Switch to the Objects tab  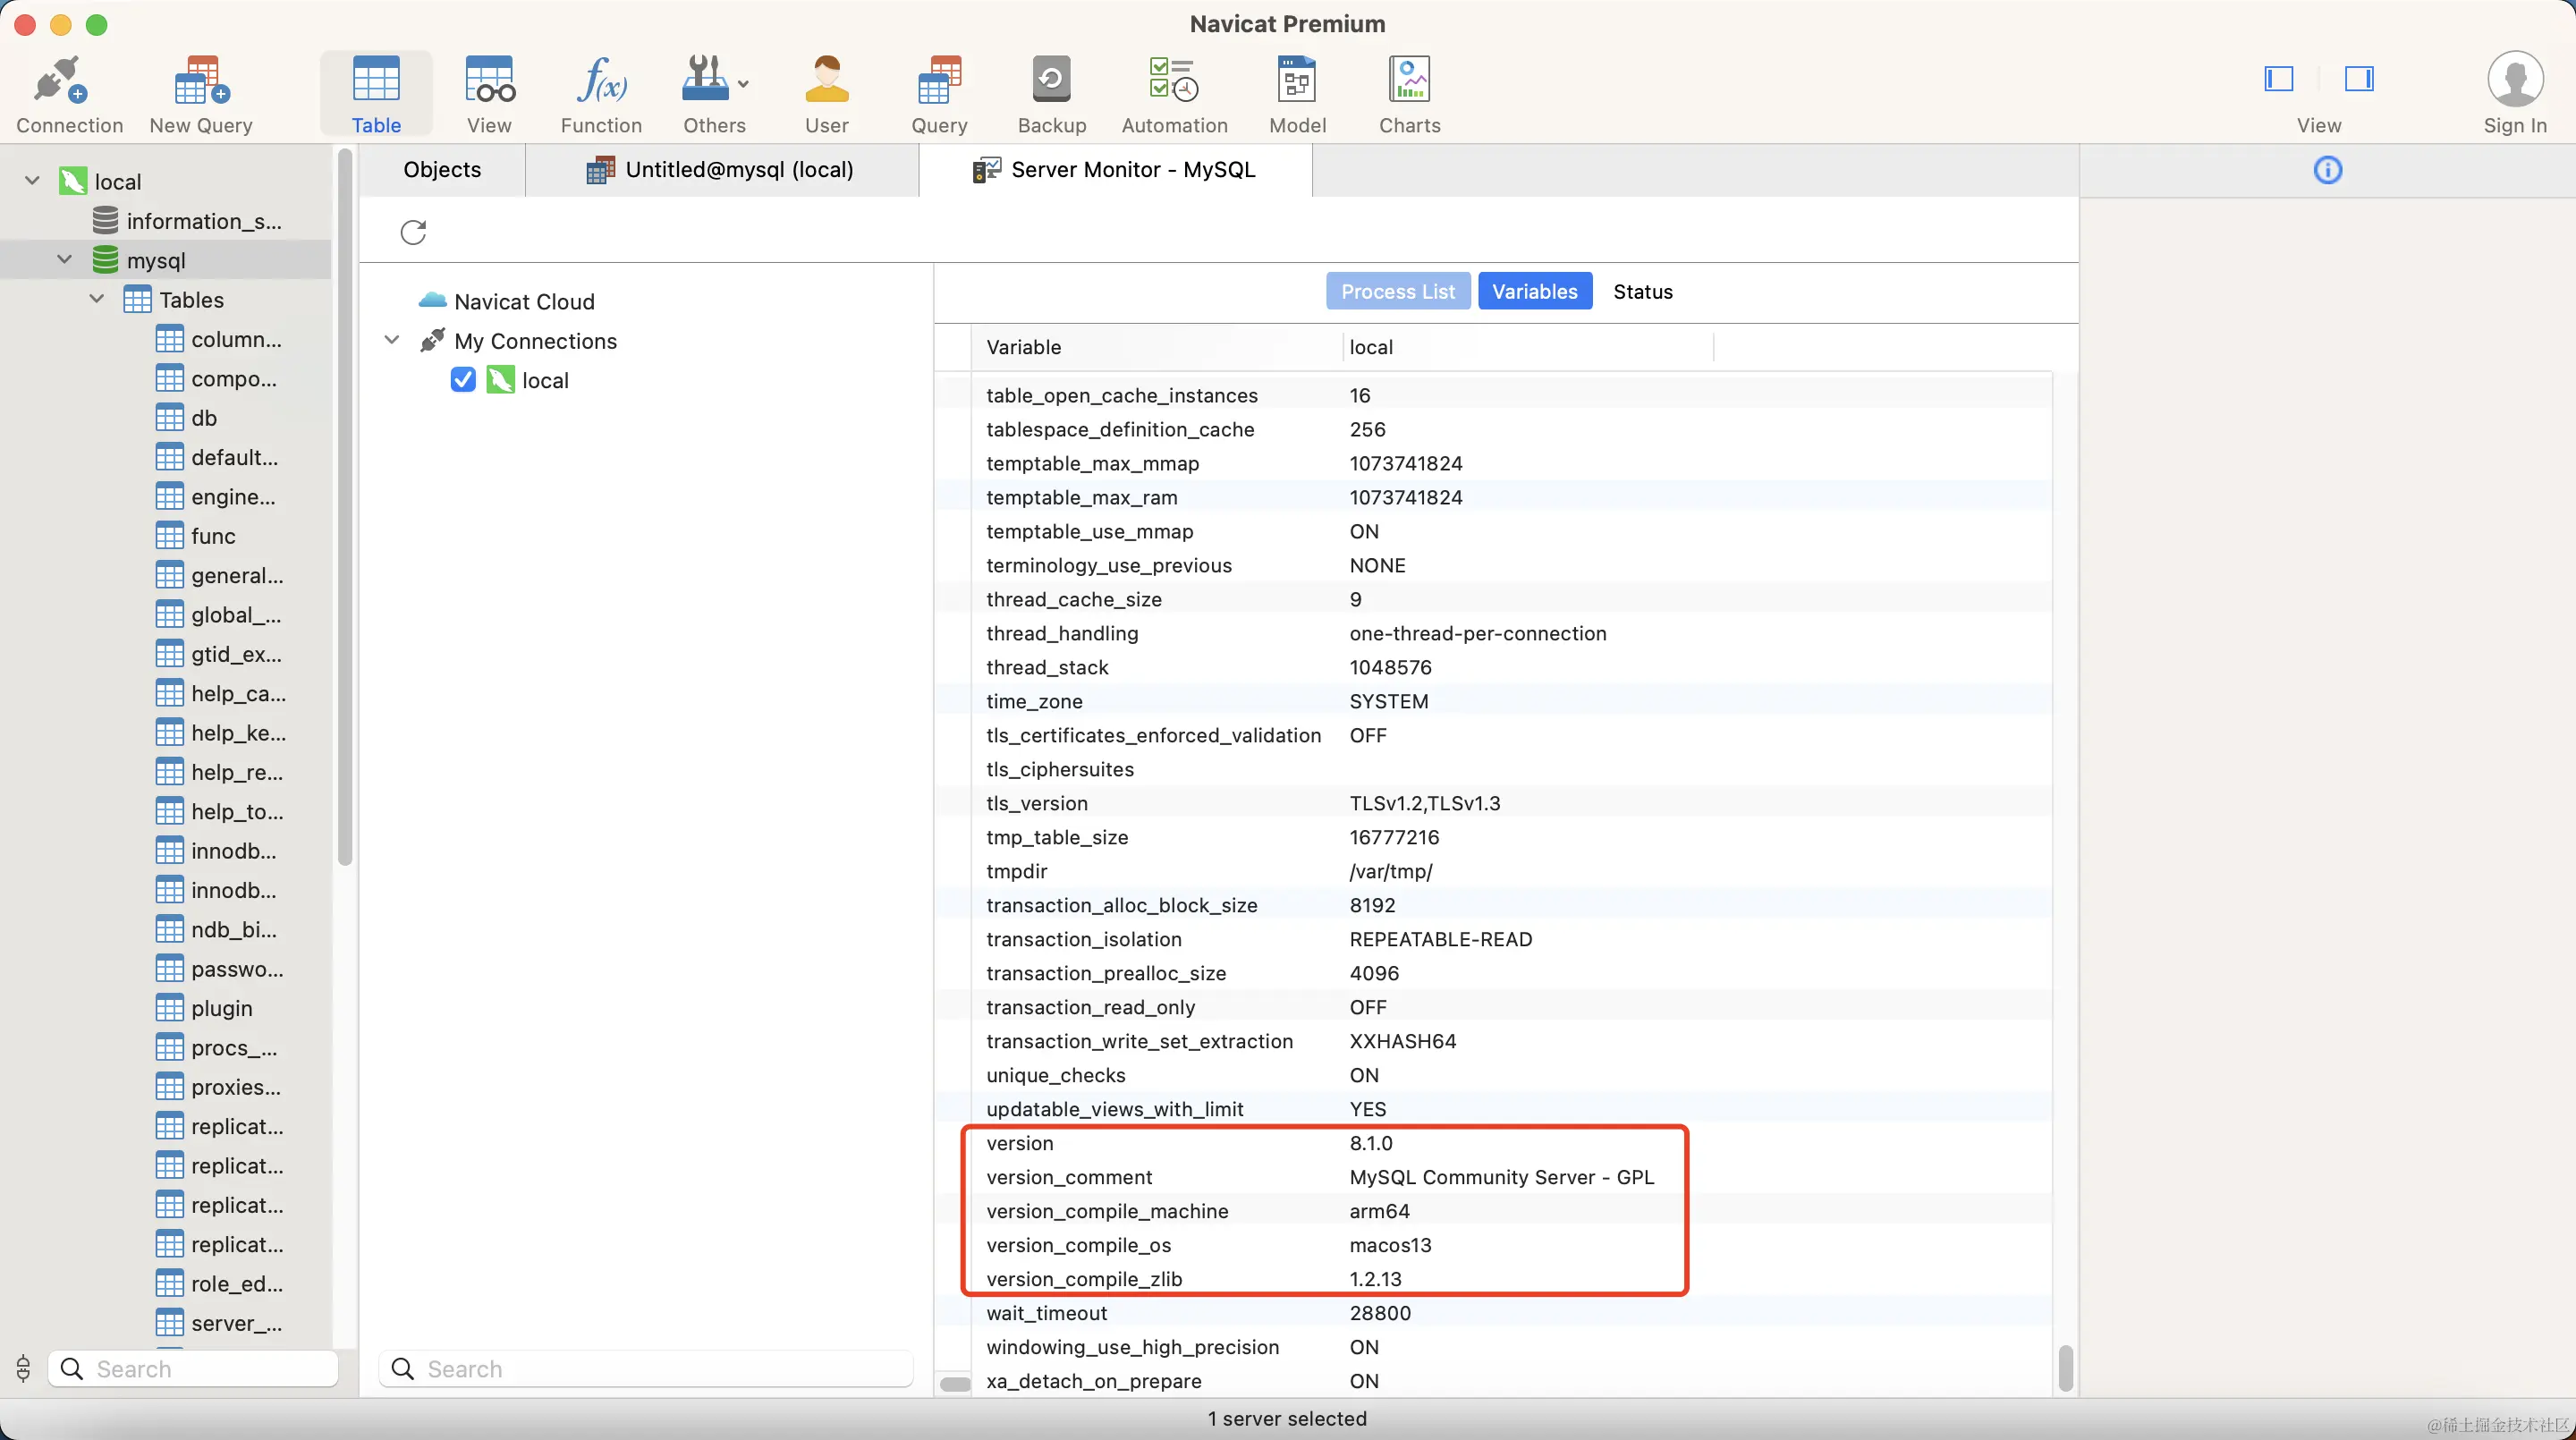(442, 170)
